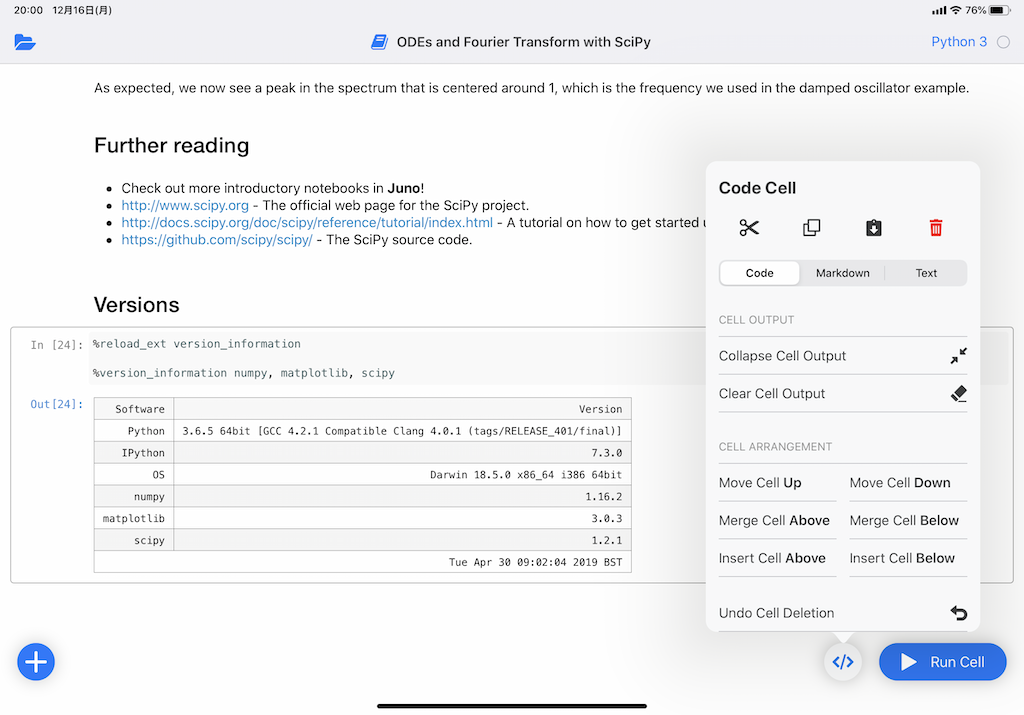Open the file browser folder icon
1024x715 pixels.
(25, 42)
